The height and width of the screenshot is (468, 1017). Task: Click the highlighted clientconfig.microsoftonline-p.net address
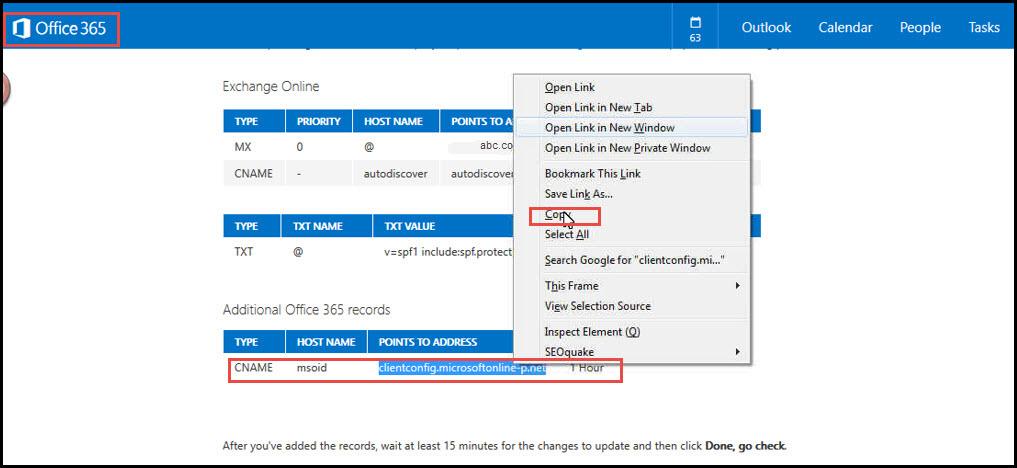coord(462,368)
